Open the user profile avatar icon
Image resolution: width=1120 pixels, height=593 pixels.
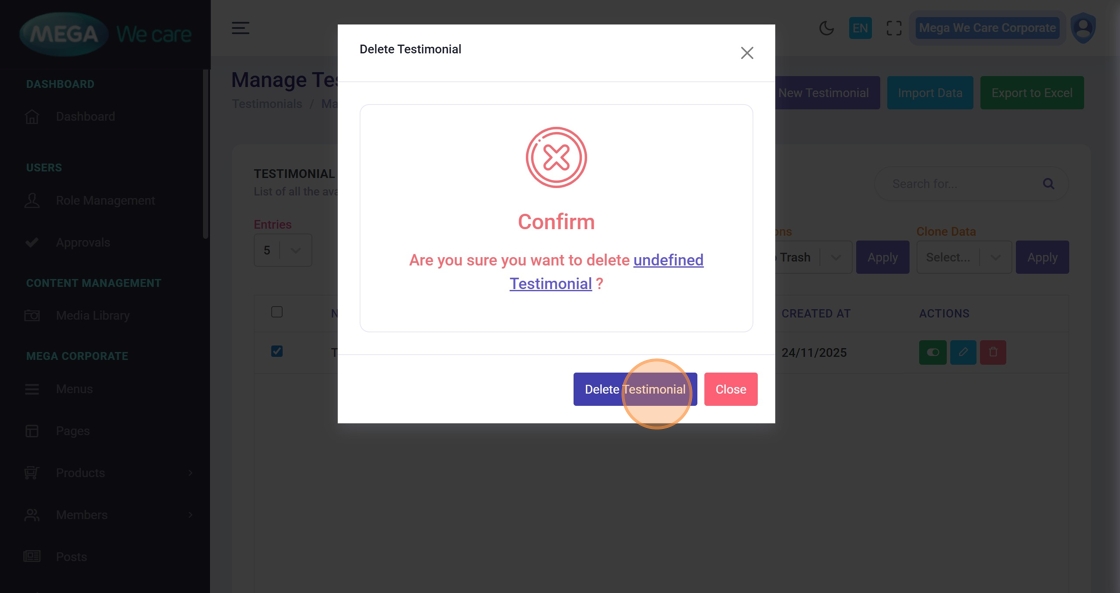point(1083,28)
